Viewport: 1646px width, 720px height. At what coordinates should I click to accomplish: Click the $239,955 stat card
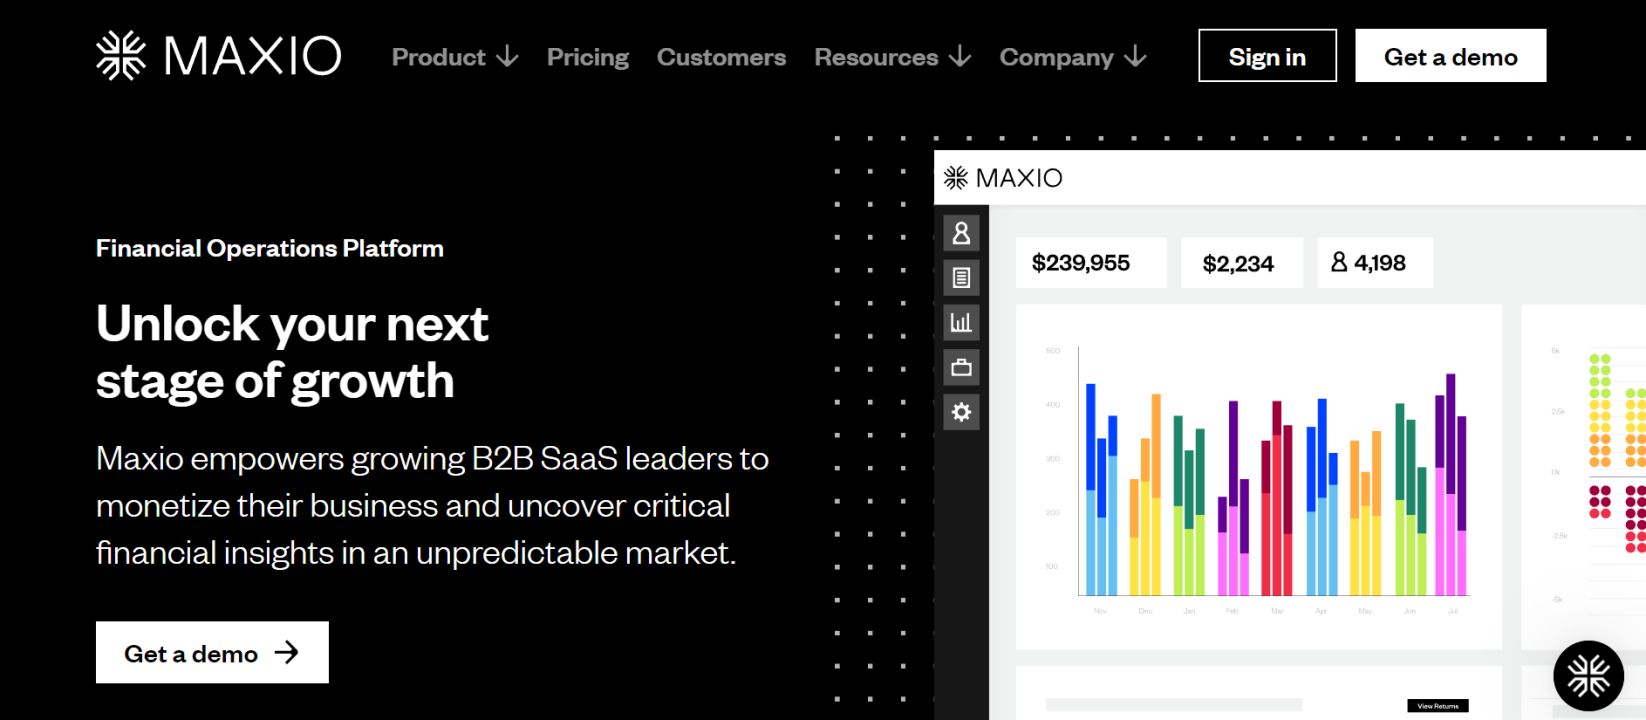pos(1090,262)
